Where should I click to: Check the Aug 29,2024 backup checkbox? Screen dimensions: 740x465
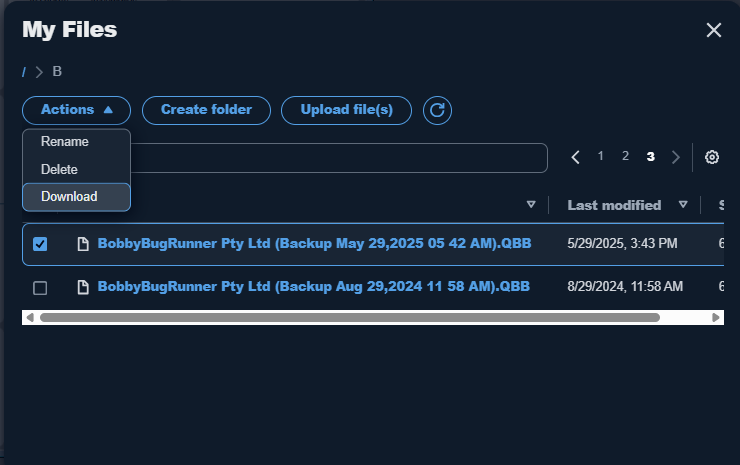pyautogui.click(x=40, y=287)
